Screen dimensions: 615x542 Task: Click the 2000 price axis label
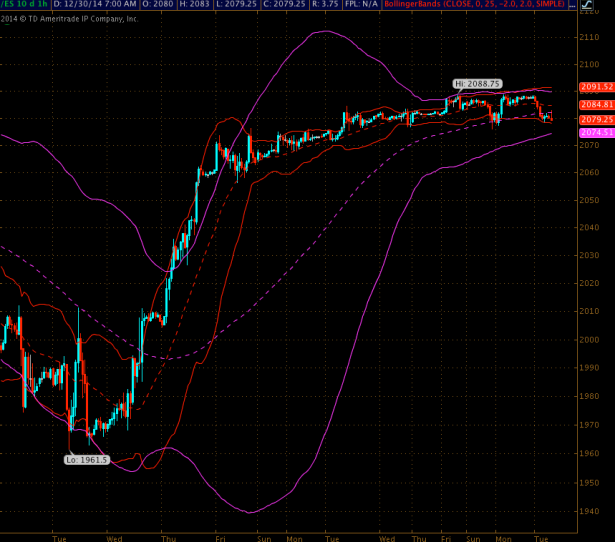pos(590,337)
